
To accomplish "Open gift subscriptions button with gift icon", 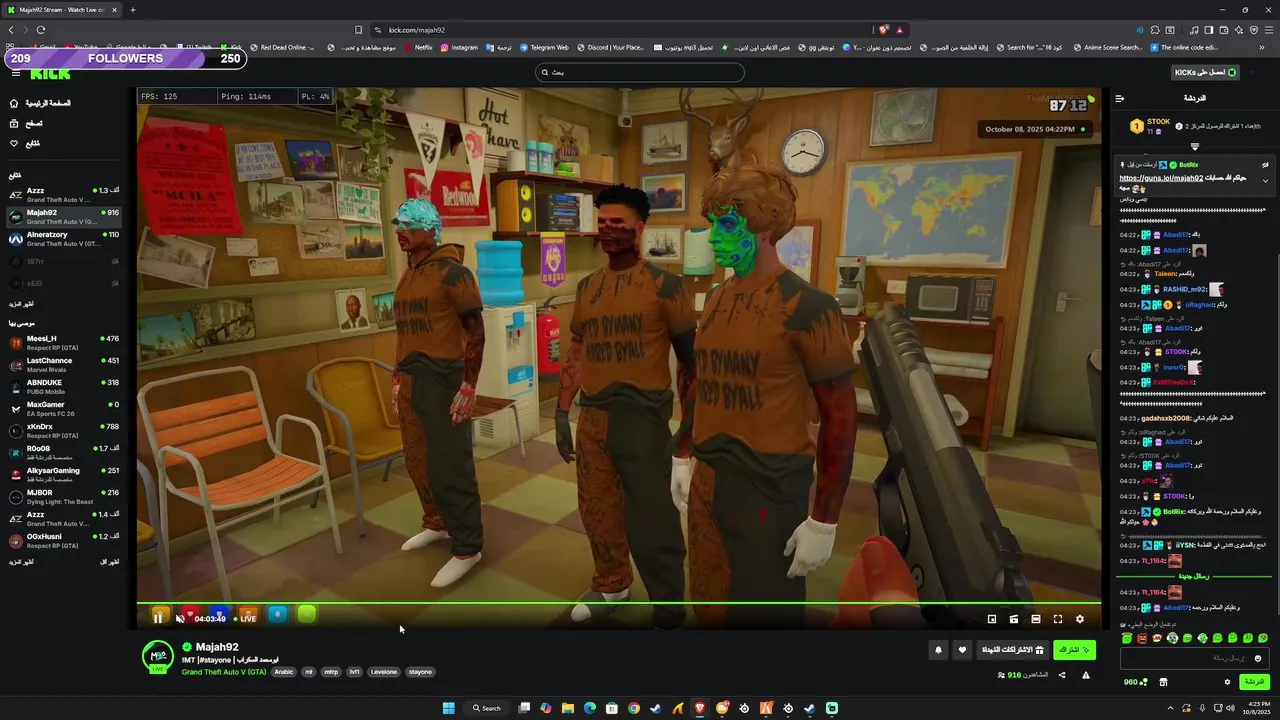I will (x=1012, y=650).
